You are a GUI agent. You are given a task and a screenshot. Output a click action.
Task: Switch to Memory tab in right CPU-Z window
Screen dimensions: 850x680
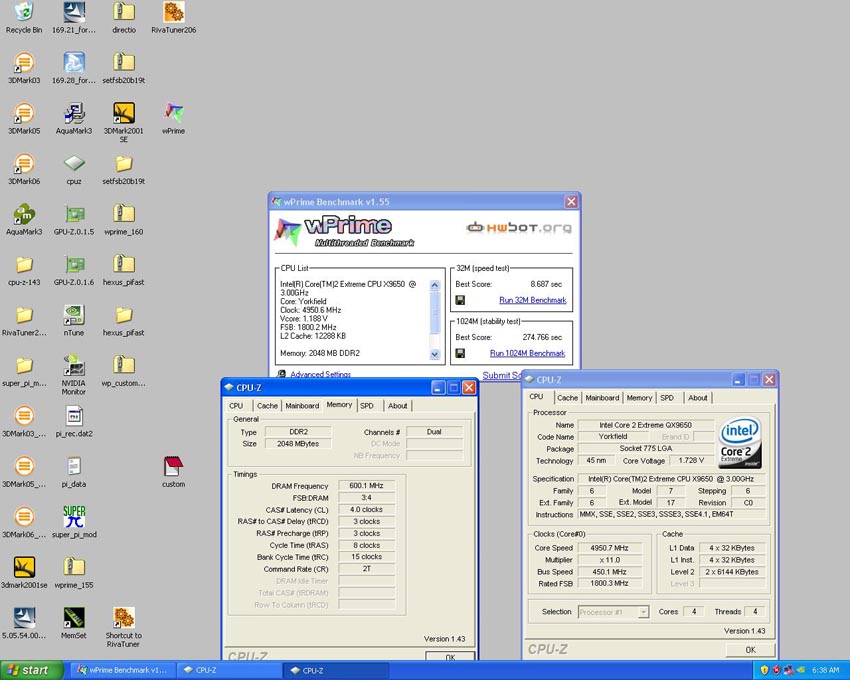coord(639,397)
